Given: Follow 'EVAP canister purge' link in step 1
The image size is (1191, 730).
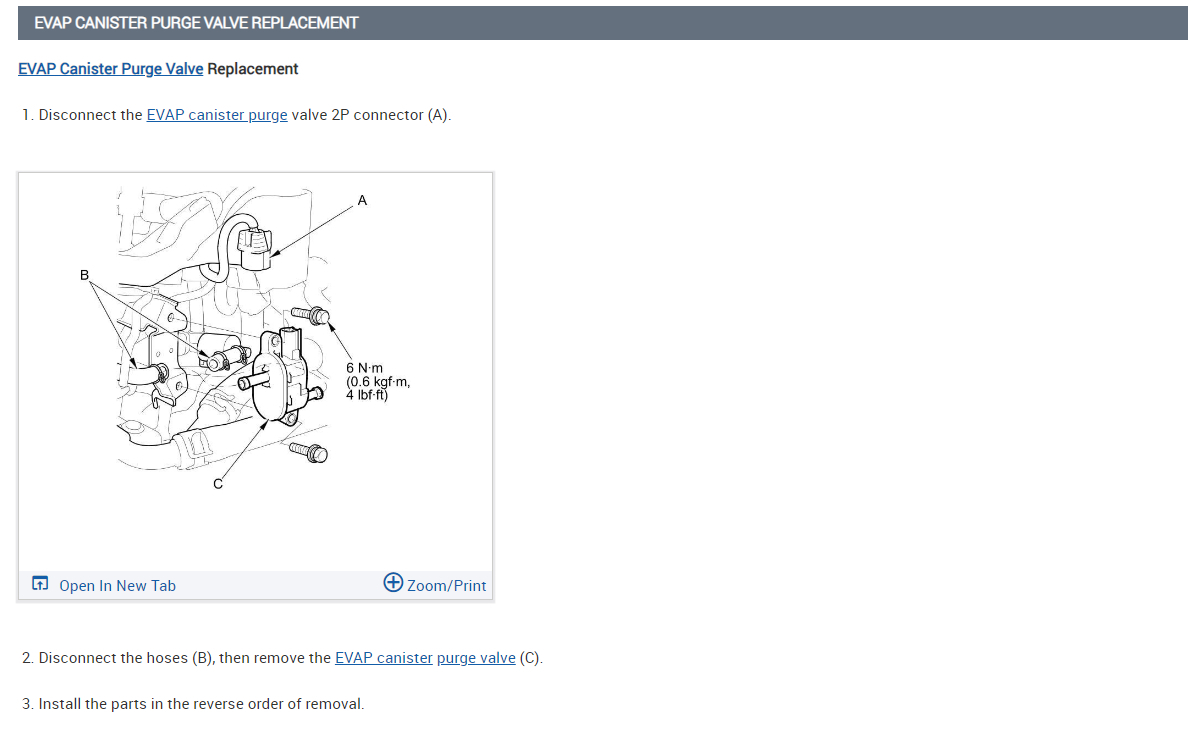Looking at the screenshot, I should click(216, 115).
